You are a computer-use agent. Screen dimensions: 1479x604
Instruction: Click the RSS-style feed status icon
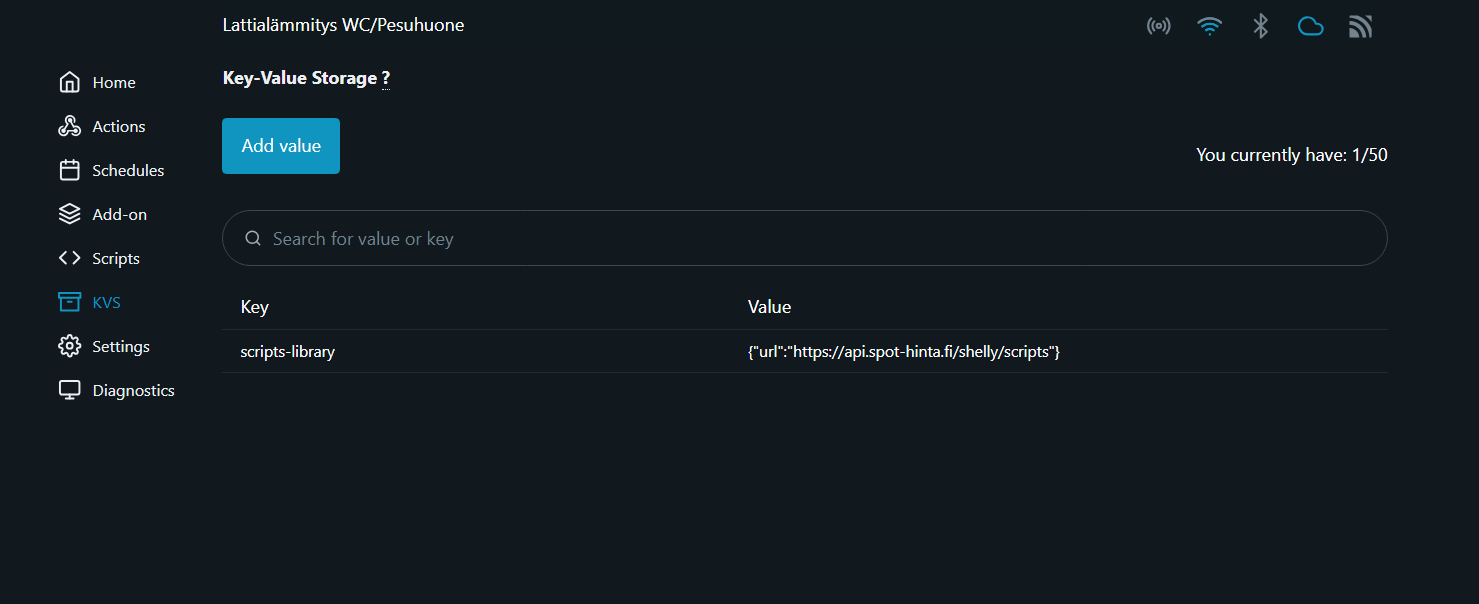[1360, 26]
